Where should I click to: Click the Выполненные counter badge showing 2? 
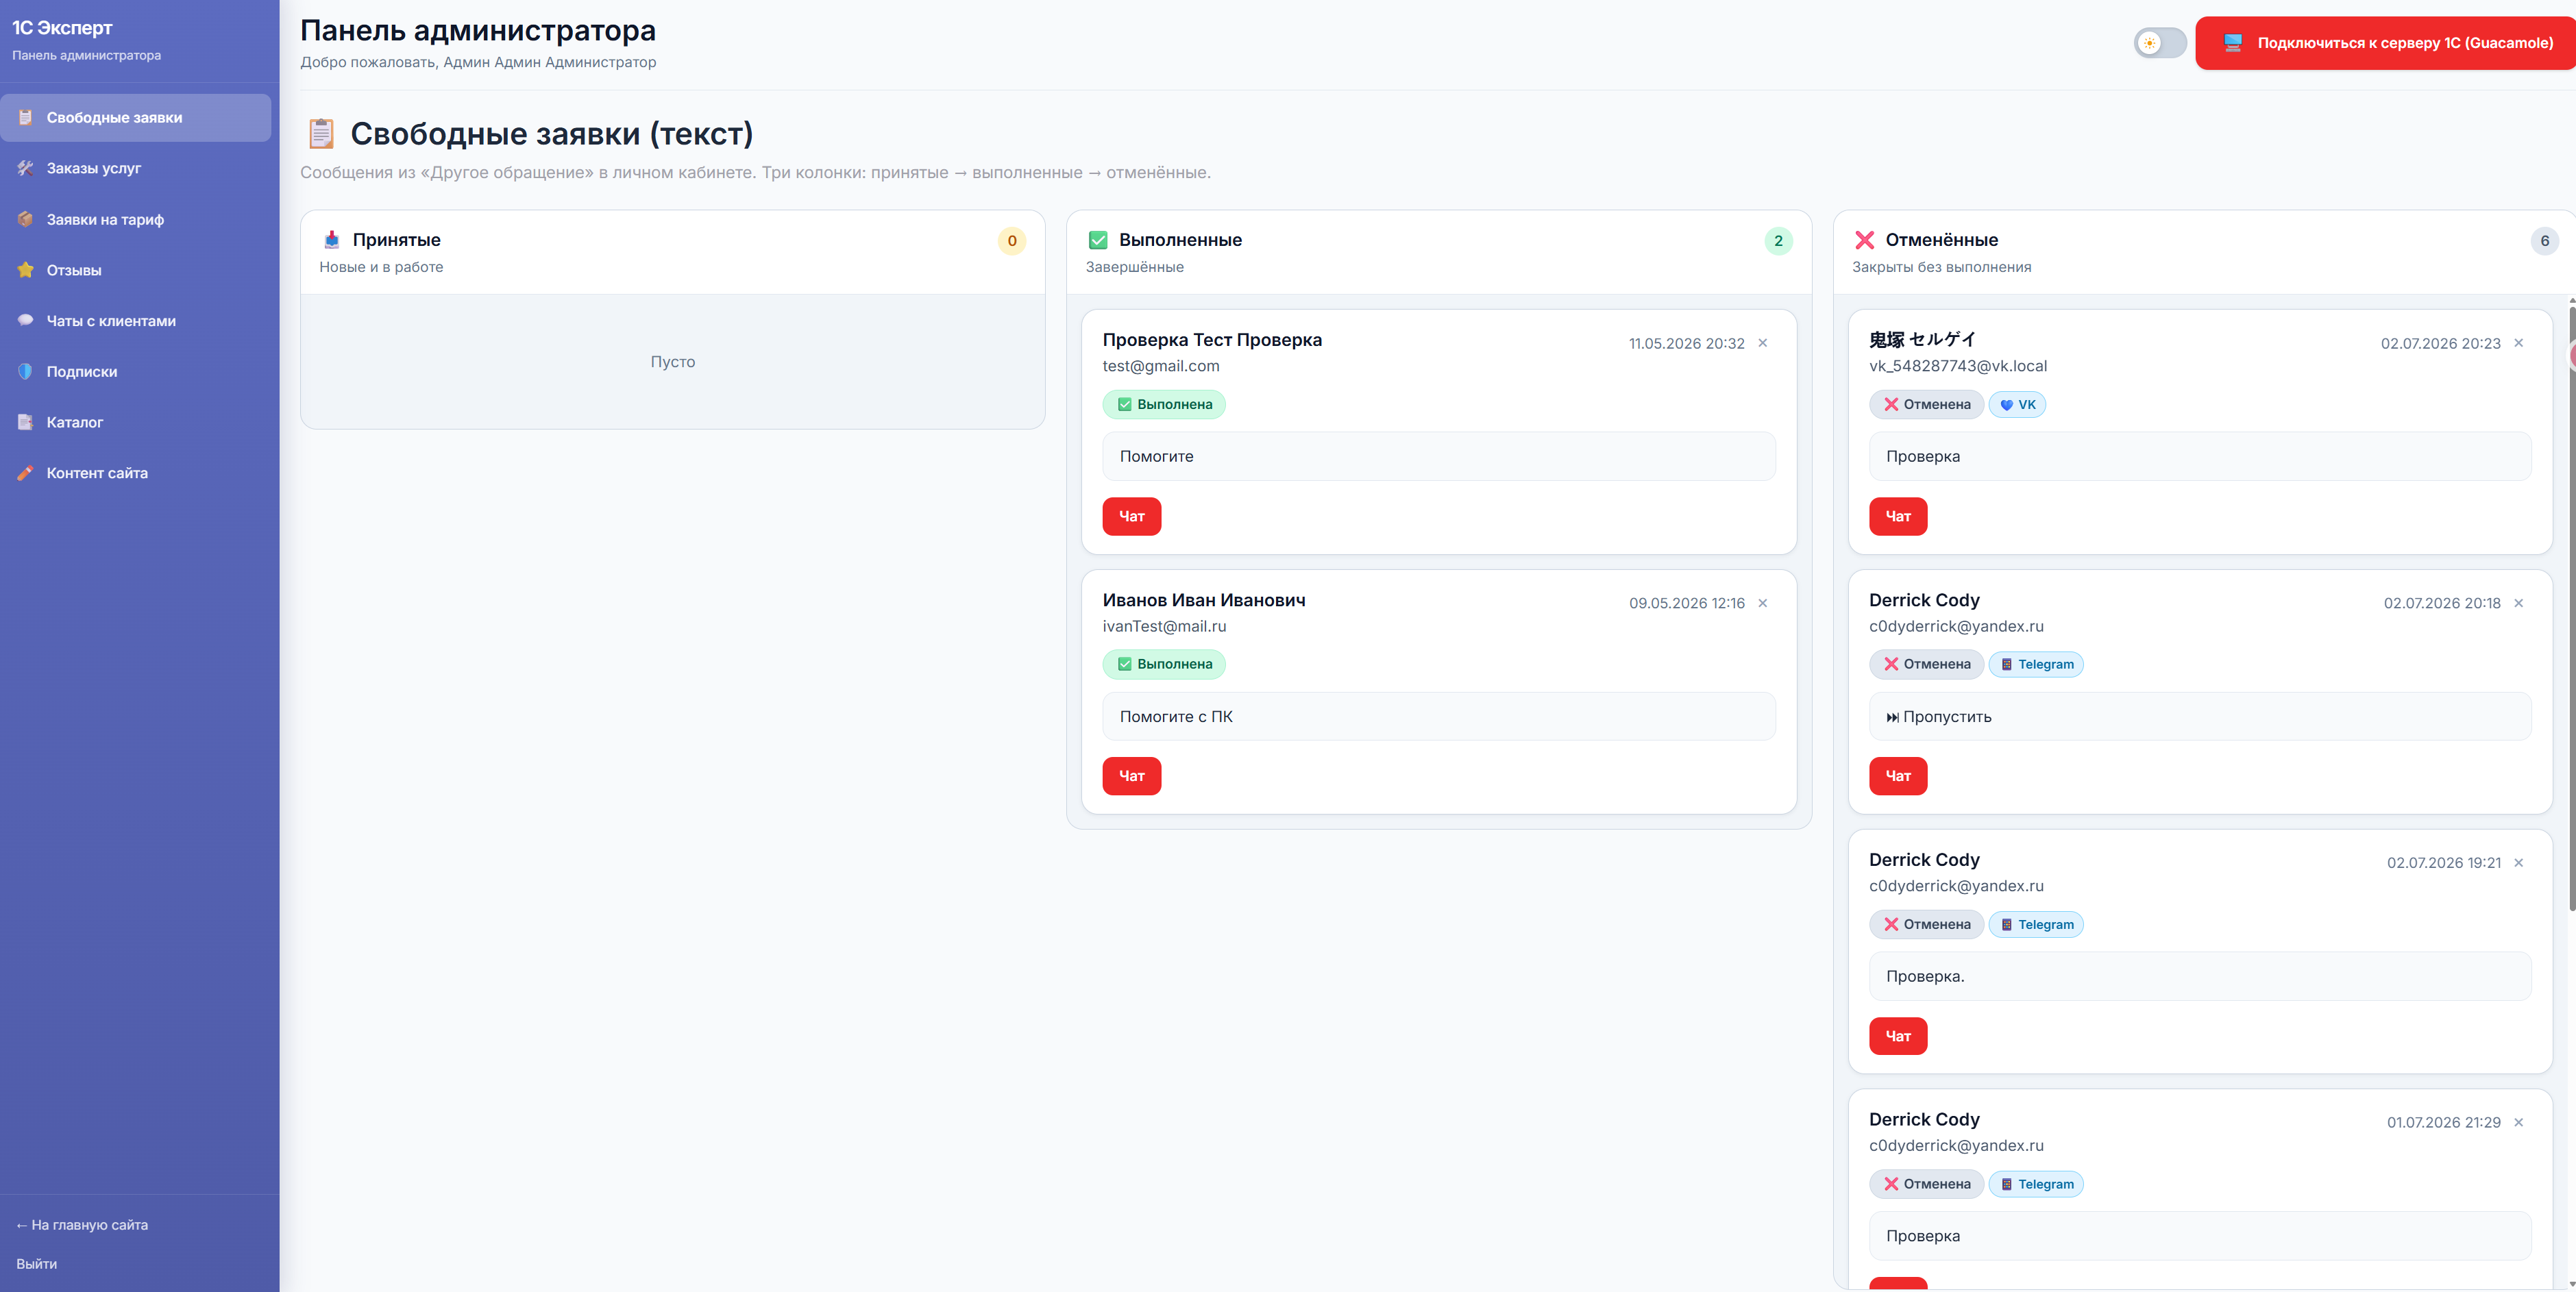[1778, 241]
